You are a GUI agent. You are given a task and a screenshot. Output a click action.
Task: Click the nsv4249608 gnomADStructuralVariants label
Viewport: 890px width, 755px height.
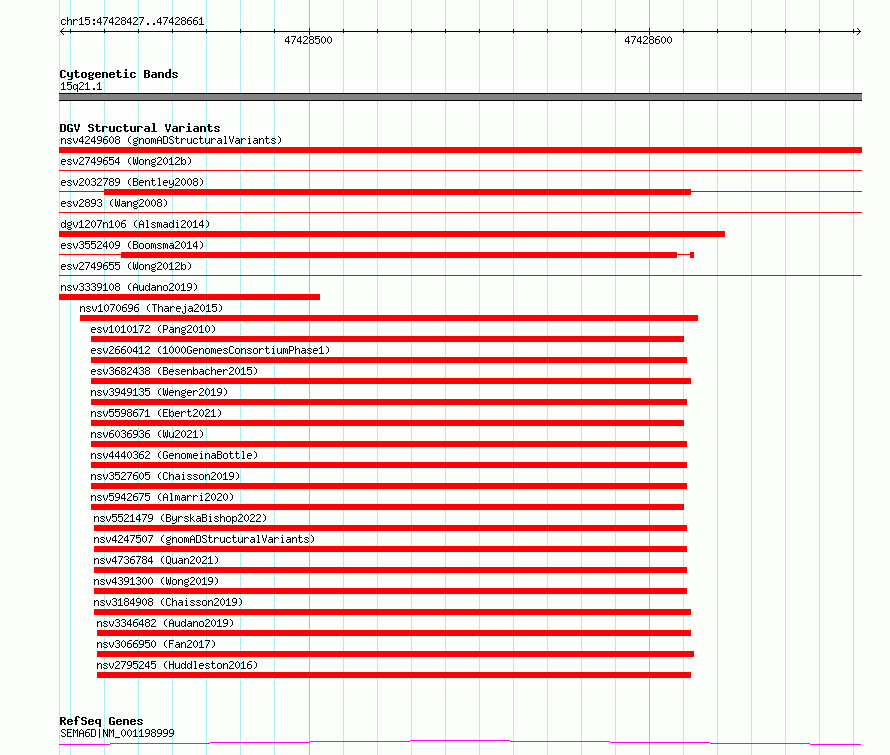coord(171,140)
